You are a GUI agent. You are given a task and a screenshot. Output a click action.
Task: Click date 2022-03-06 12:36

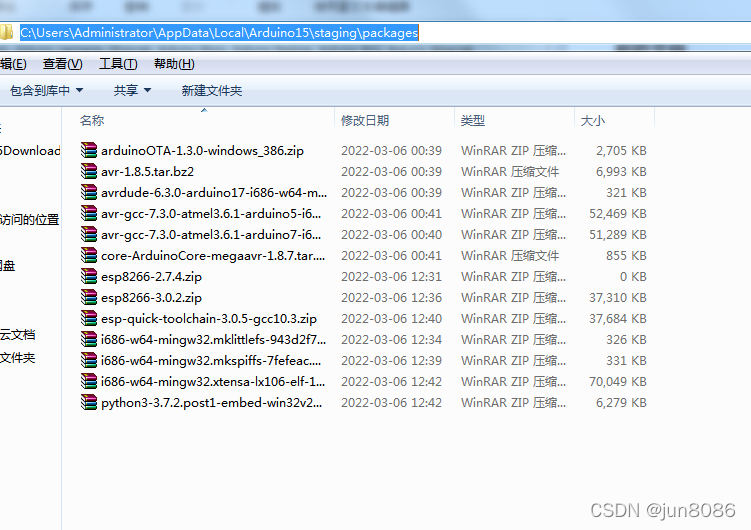click(391, 298)
